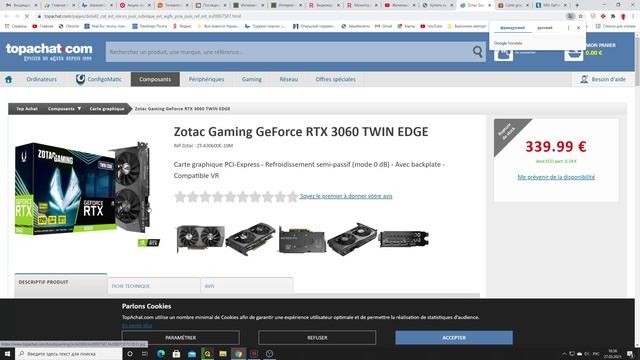Open the Réseau menu
The width and height of the screenshot is (640, 360).
pyautogui.click(x=289, y=79)
